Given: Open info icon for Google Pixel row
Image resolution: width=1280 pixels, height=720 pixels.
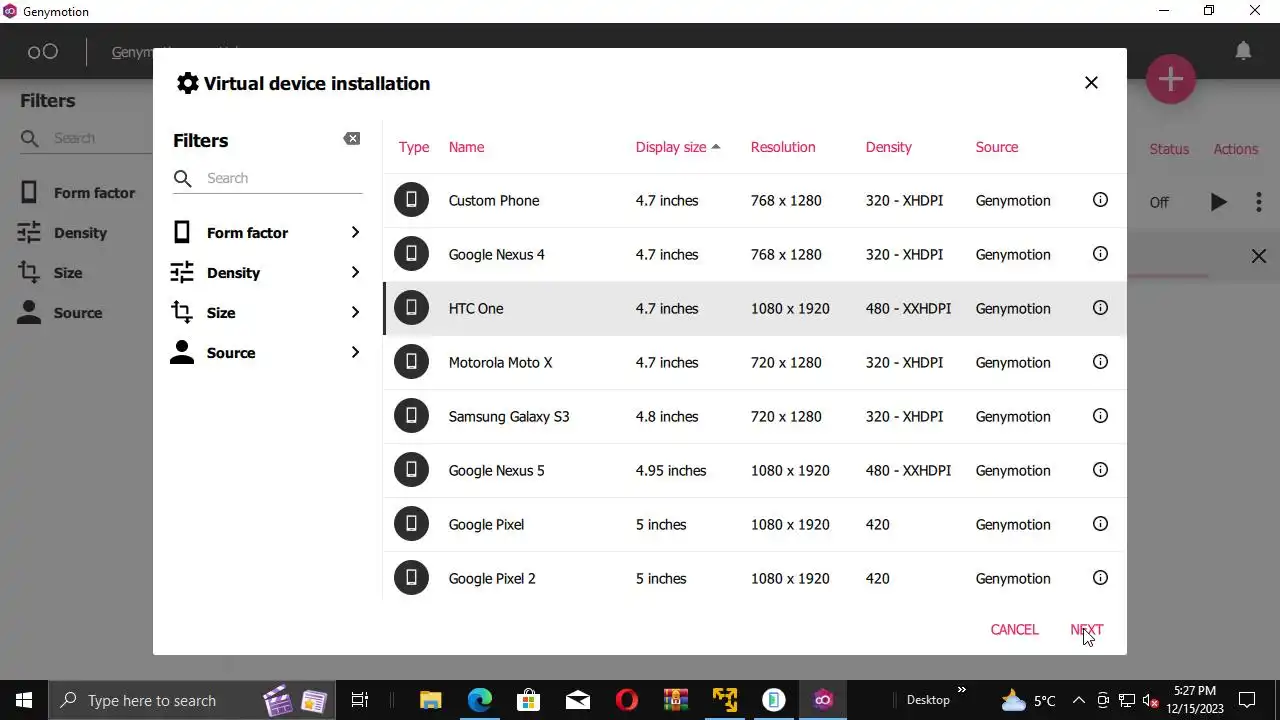Looking at the screenshot, I should coord(1100,524).
